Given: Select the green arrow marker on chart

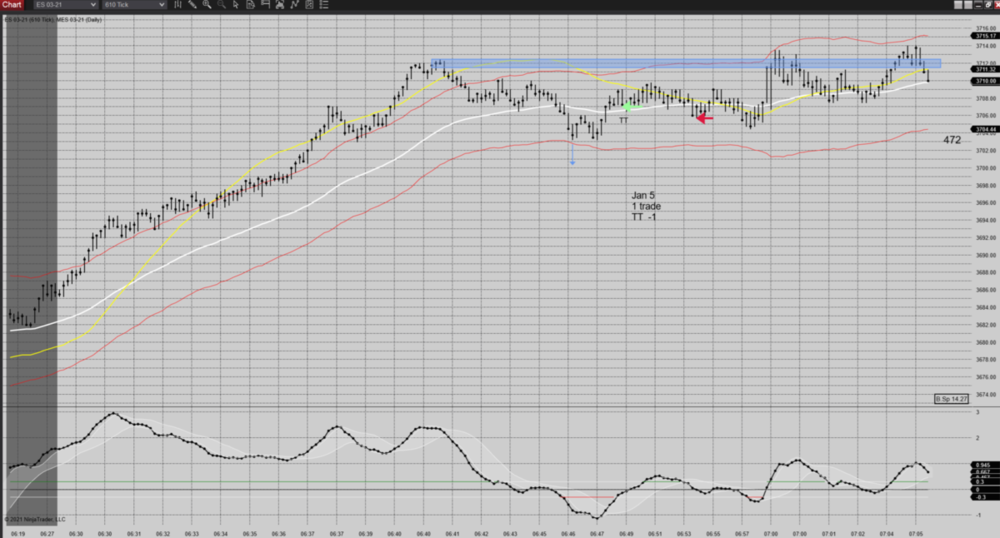Looking at the screenshot, I should [x=628, y=106].
